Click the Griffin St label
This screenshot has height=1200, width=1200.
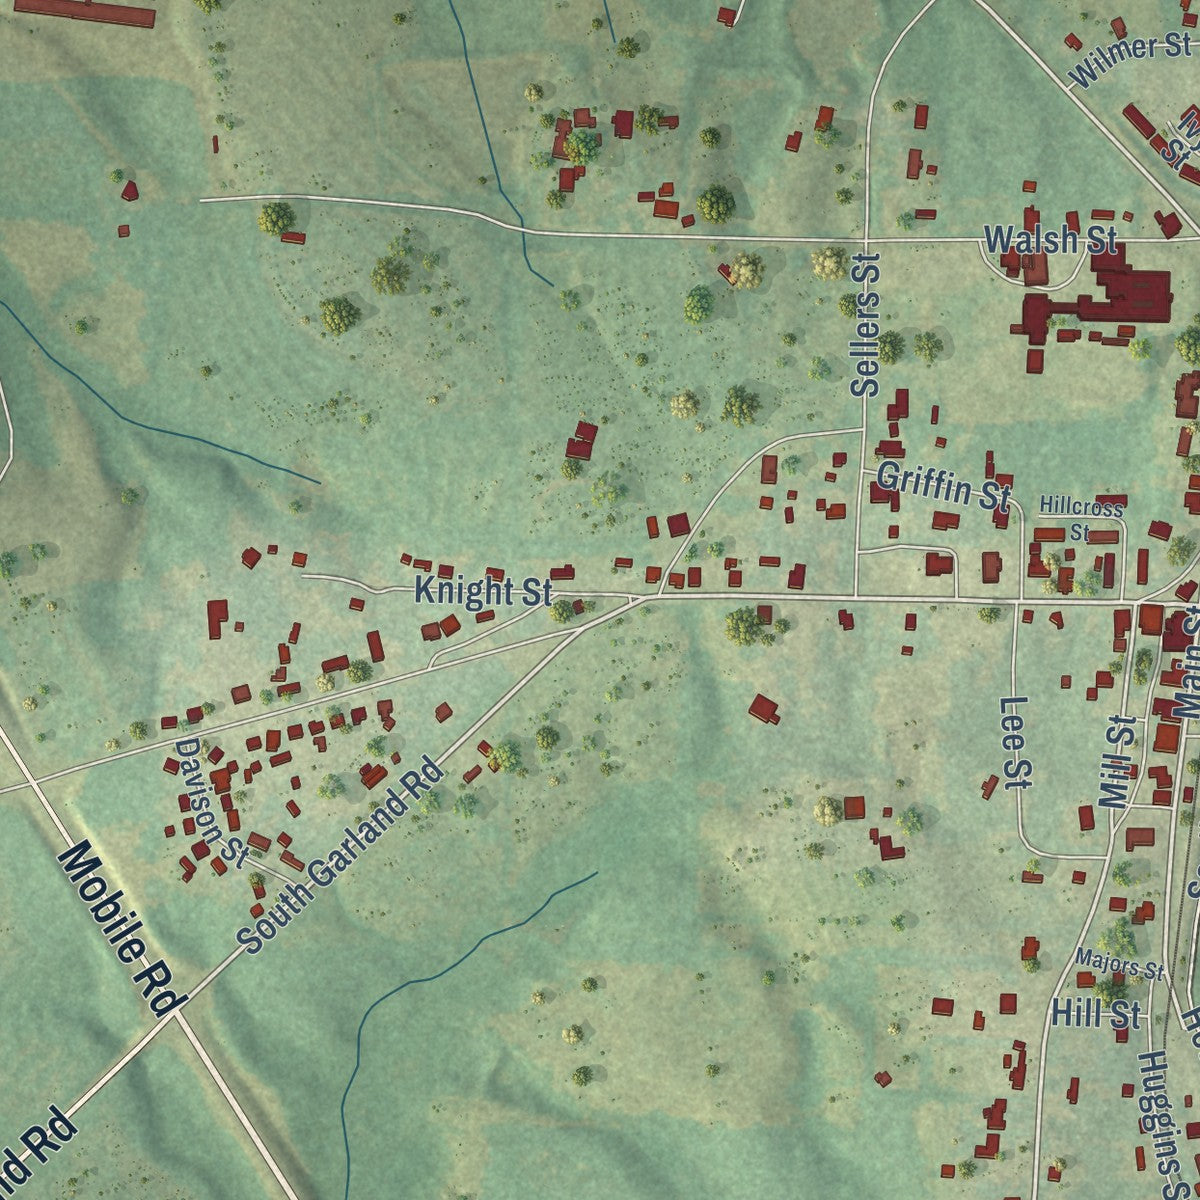942,487
